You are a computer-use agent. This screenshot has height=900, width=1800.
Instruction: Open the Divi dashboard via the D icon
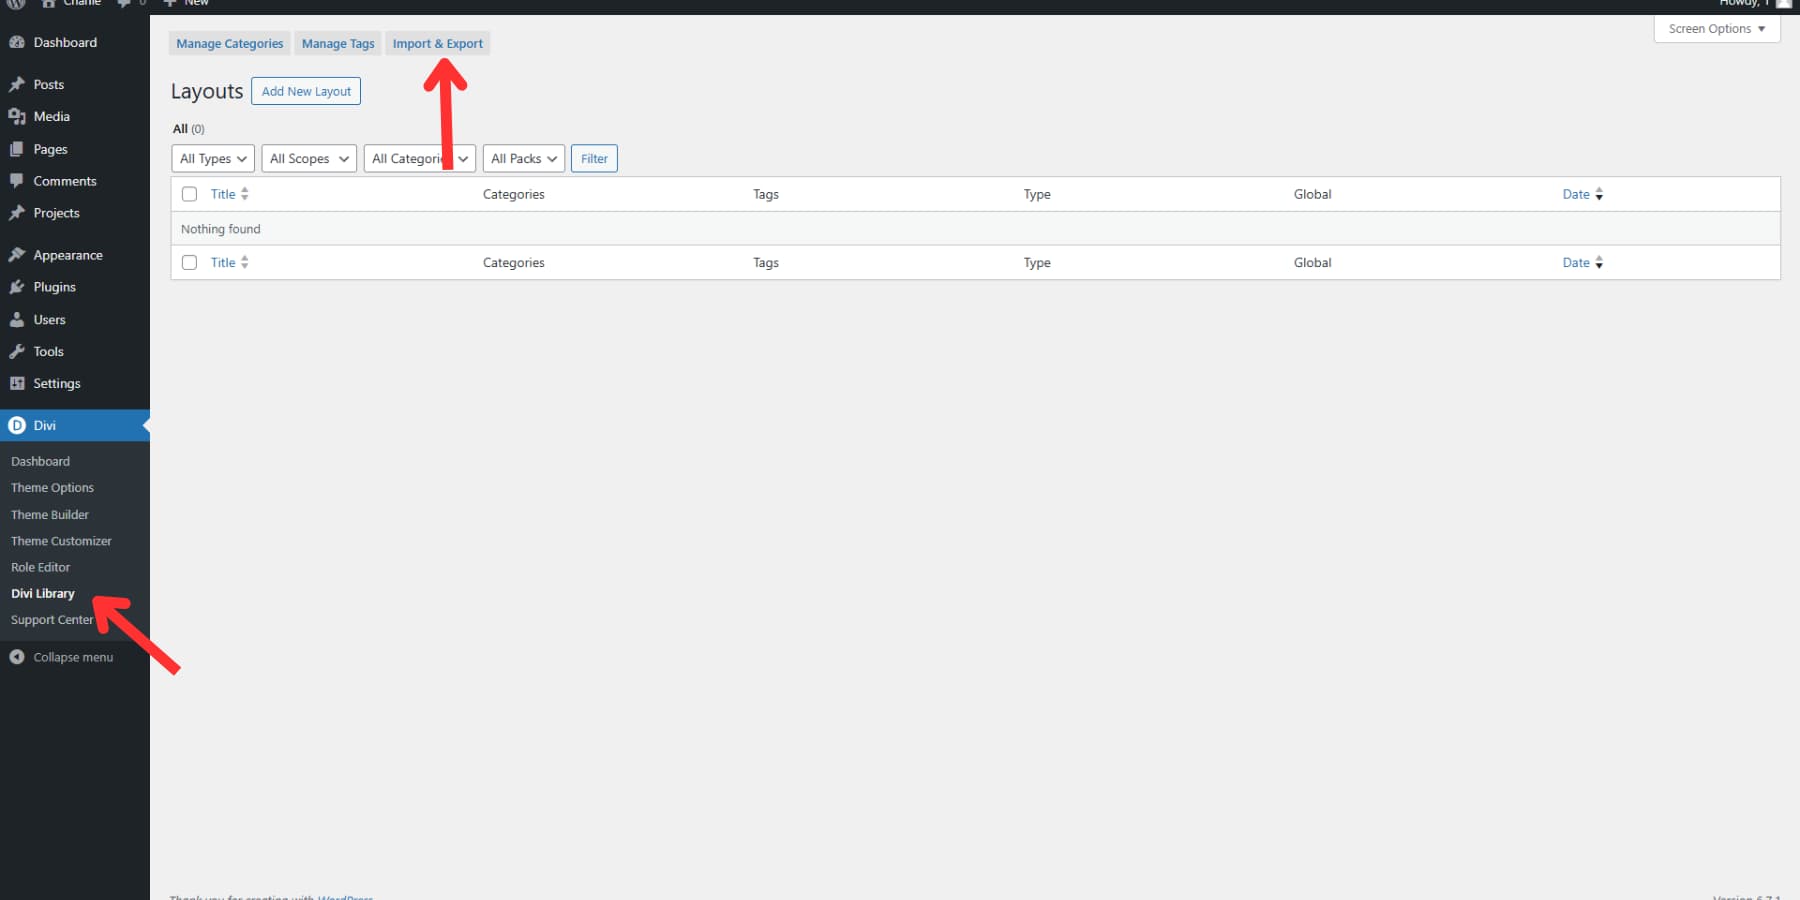(x=18, y=425)
